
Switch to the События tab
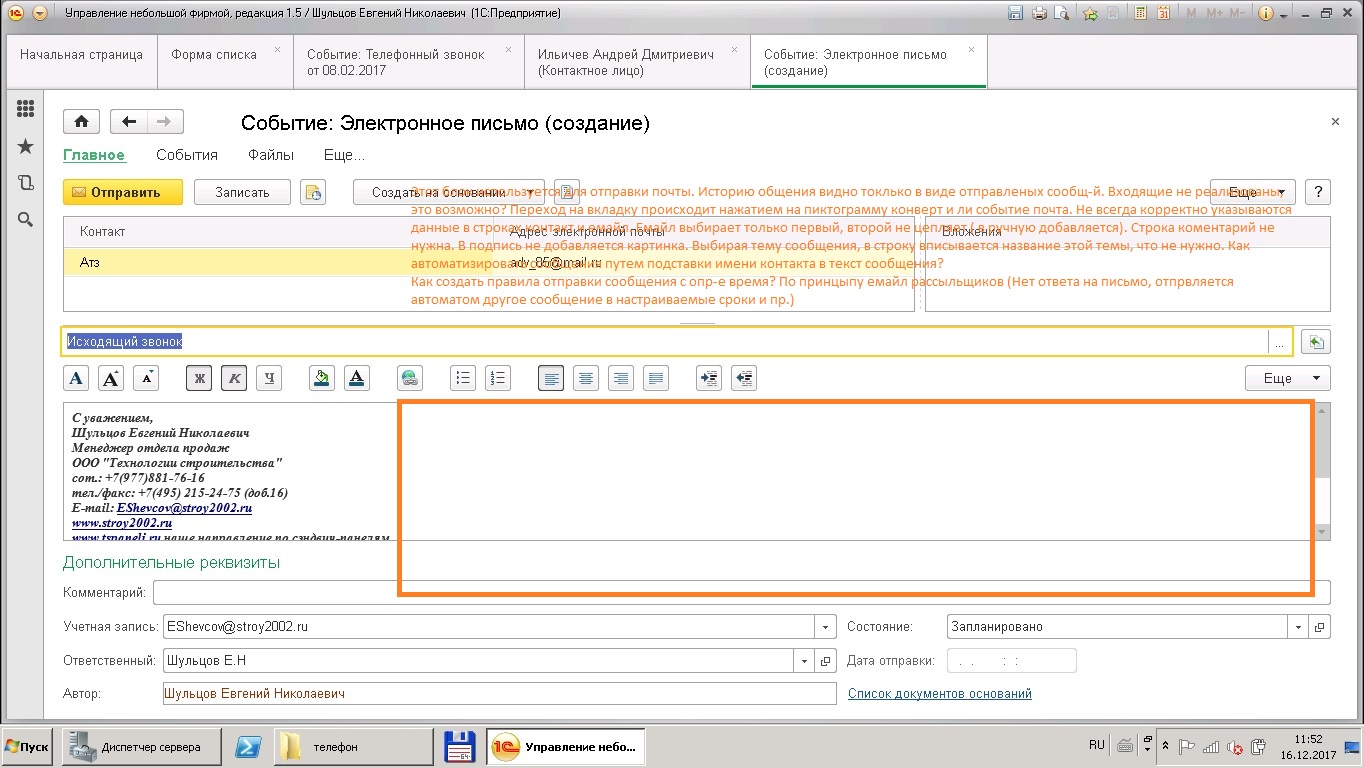coord(187,155)
